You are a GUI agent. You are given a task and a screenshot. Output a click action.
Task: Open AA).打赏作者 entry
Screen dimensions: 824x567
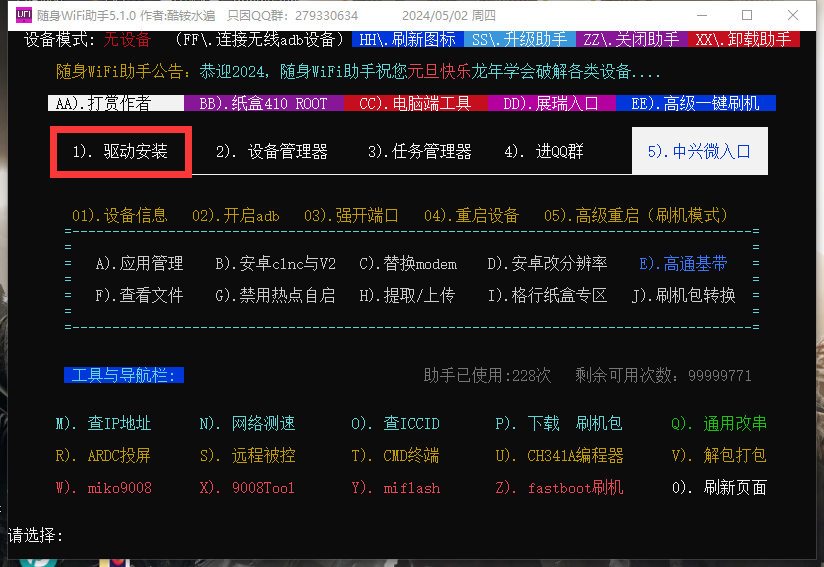click(x=116, y=103)
